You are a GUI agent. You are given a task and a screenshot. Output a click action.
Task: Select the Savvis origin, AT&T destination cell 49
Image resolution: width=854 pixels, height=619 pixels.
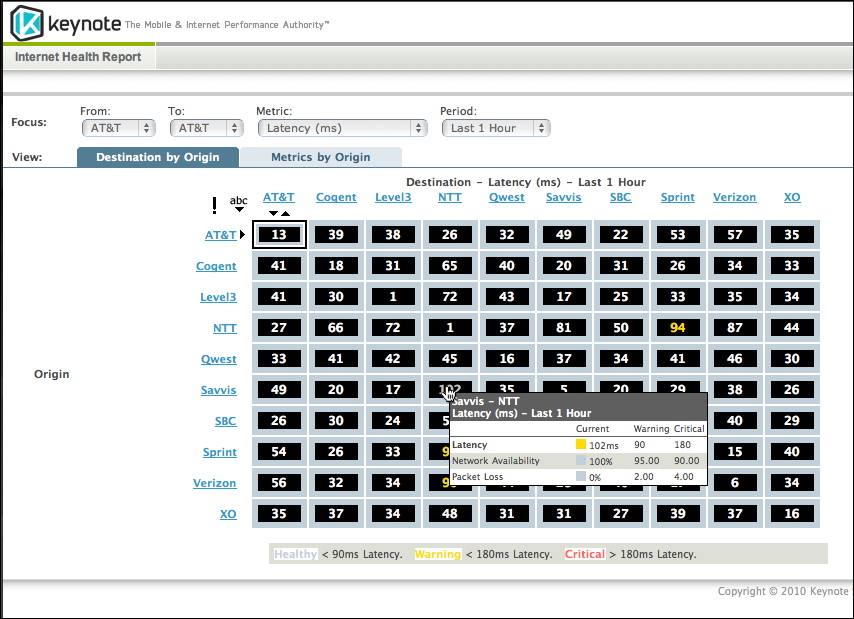coord(279,390)
